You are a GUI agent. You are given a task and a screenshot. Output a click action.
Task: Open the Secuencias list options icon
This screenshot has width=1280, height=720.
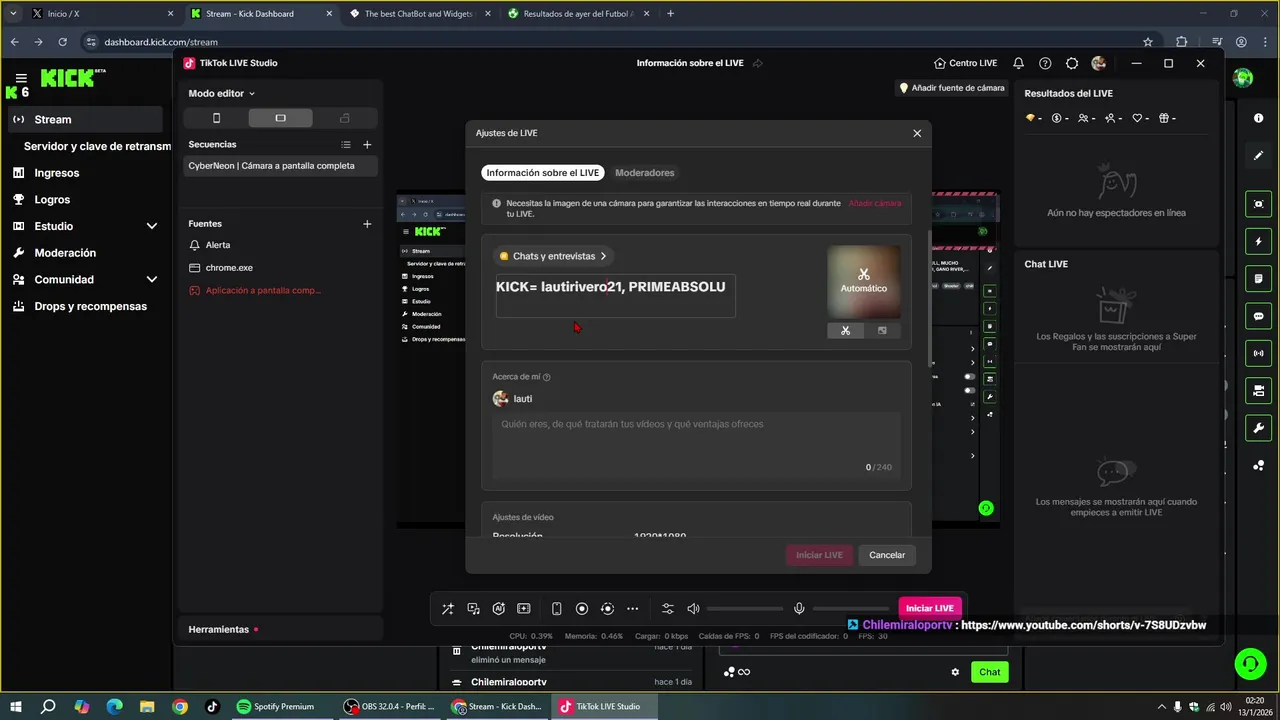pyautogui.click(x=346, y=145)
